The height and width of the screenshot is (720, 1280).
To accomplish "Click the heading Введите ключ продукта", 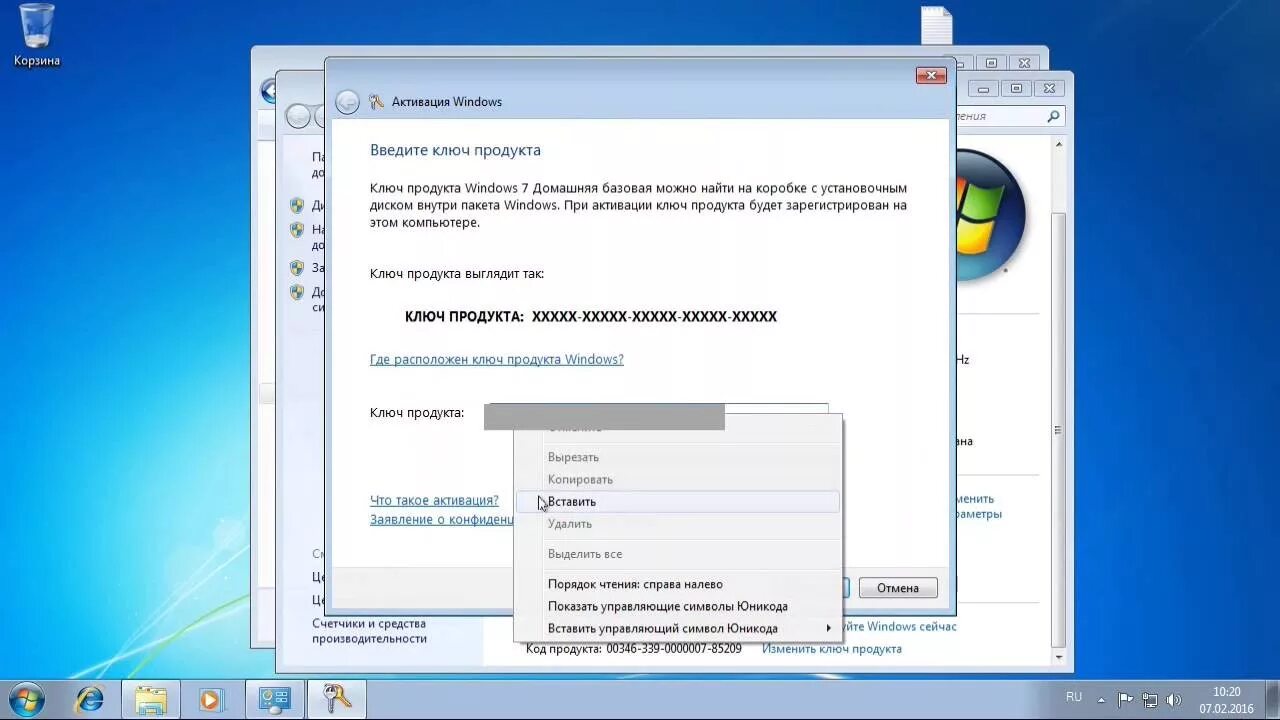I will point(455,150).
